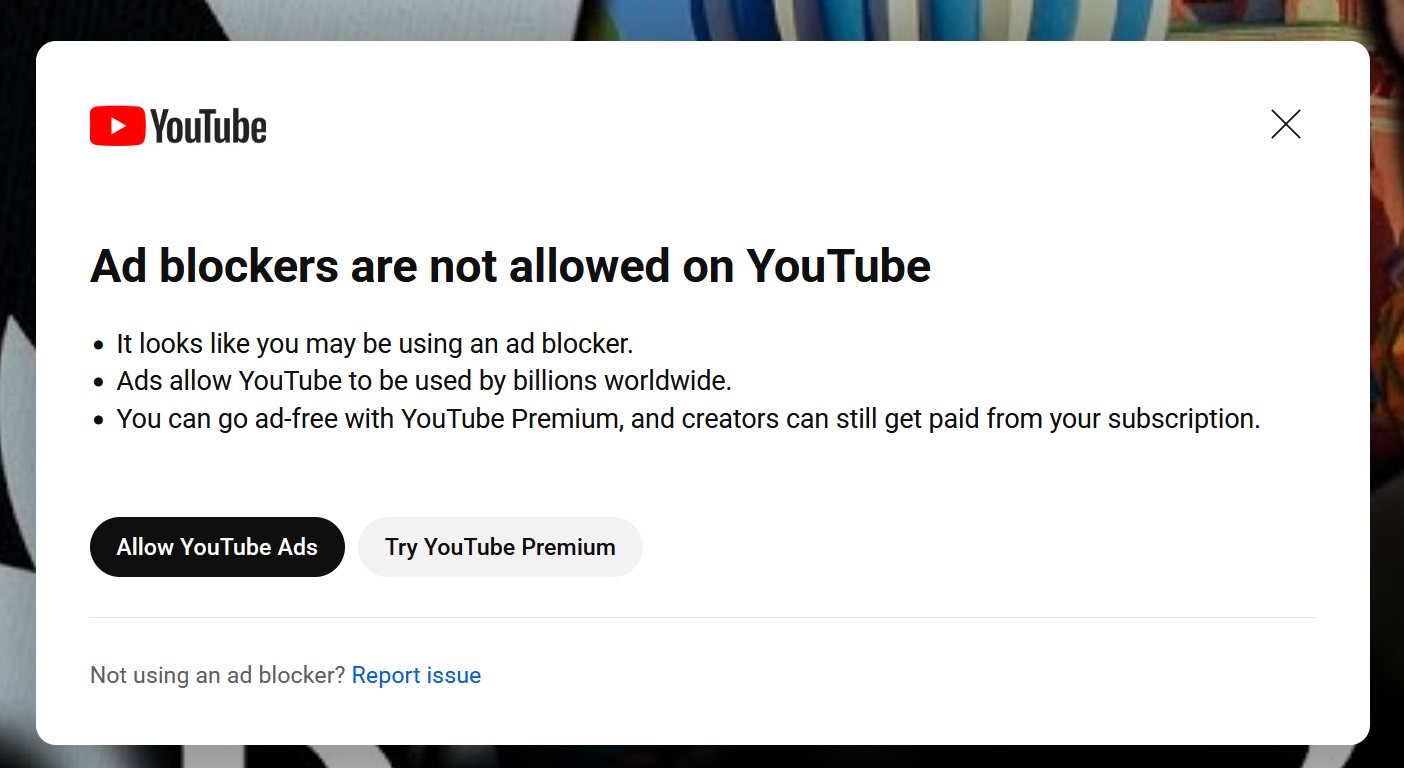Click the blurred video background above the dialog
1404x768 pixels.
700,19
